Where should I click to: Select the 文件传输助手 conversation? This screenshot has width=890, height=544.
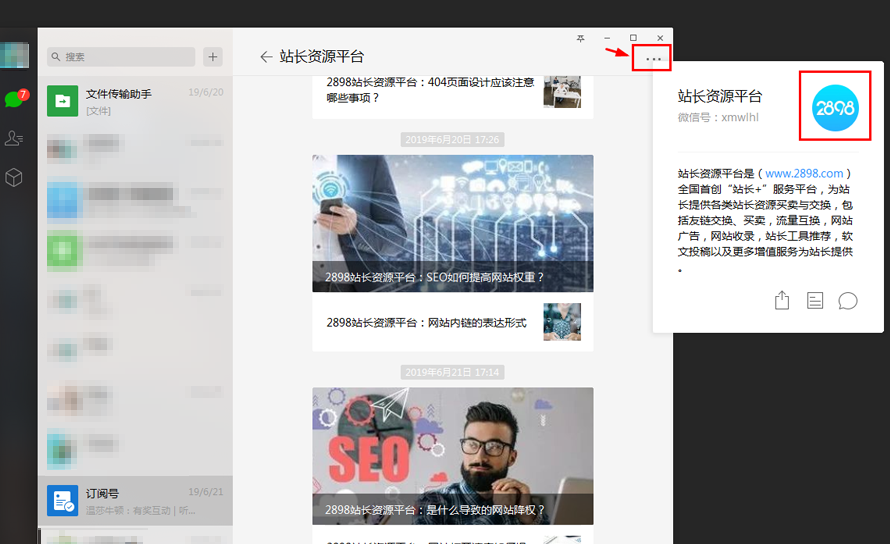135,100
